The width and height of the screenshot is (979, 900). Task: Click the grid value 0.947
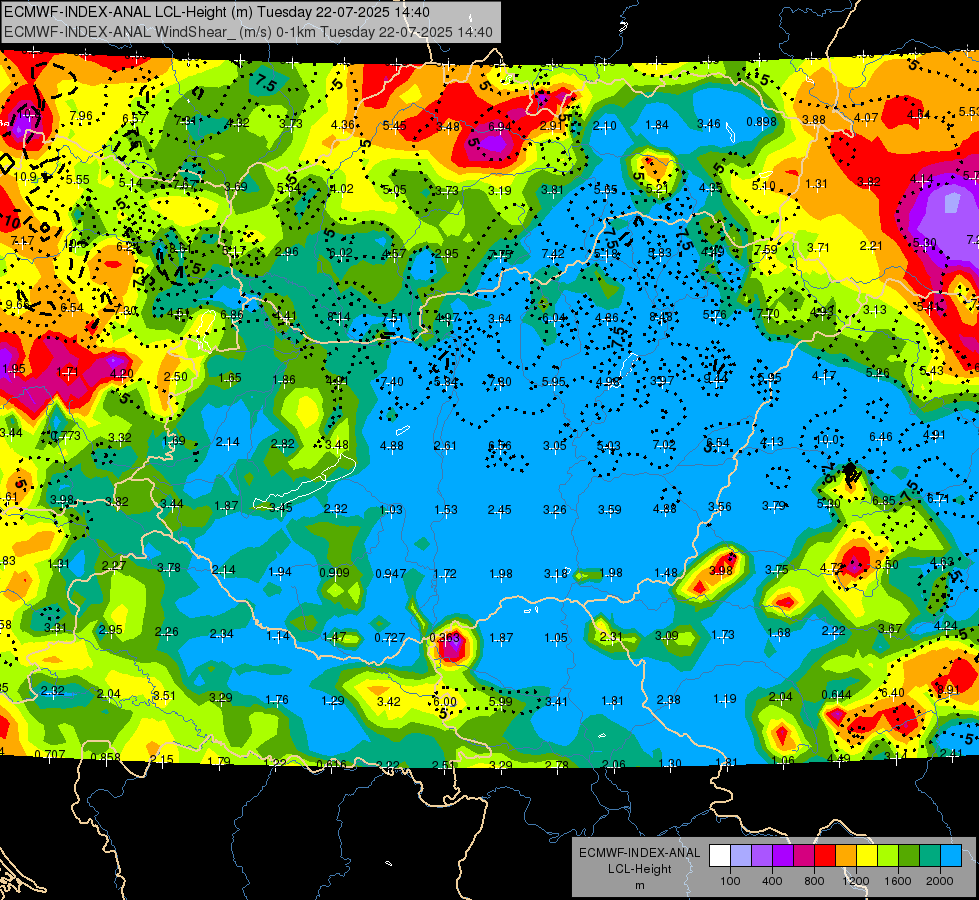[390, 573]
